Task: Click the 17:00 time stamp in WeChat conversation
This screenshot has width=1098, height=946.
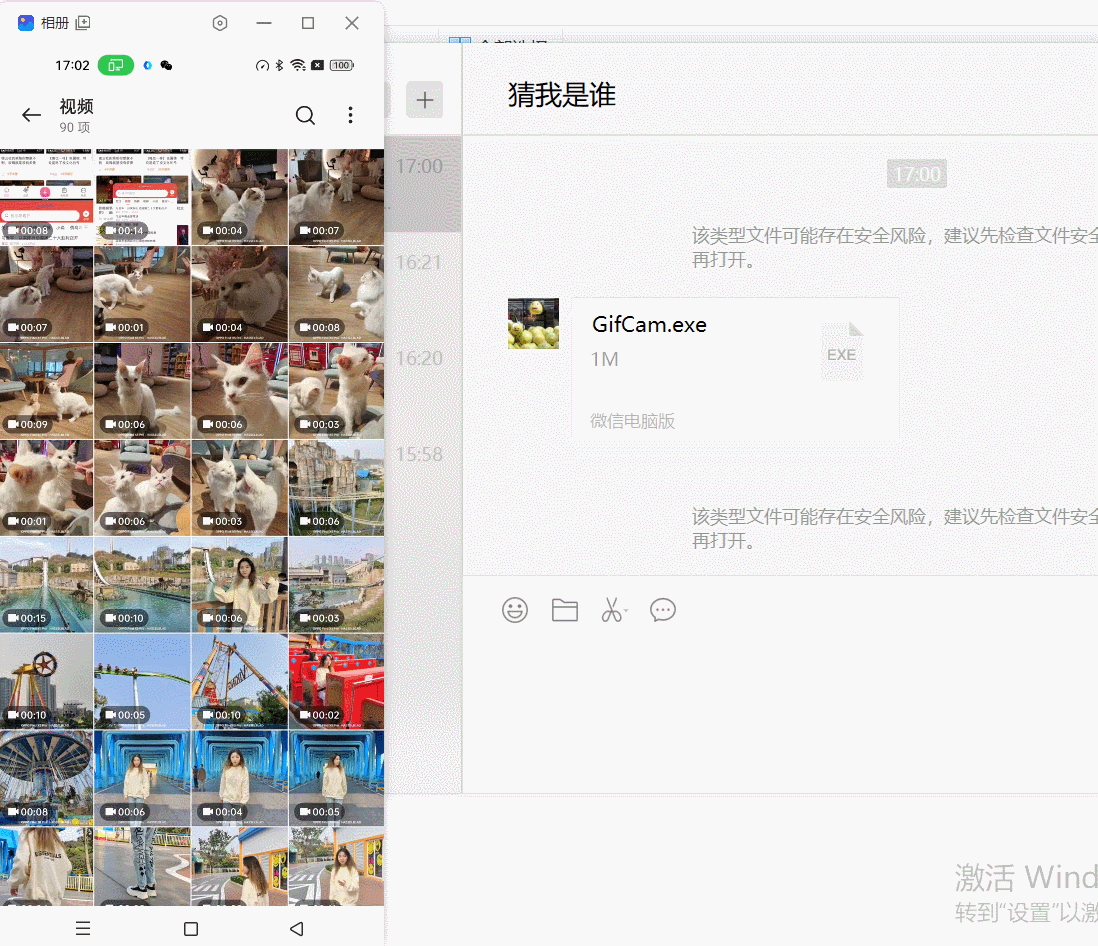Action: [917, 174]
